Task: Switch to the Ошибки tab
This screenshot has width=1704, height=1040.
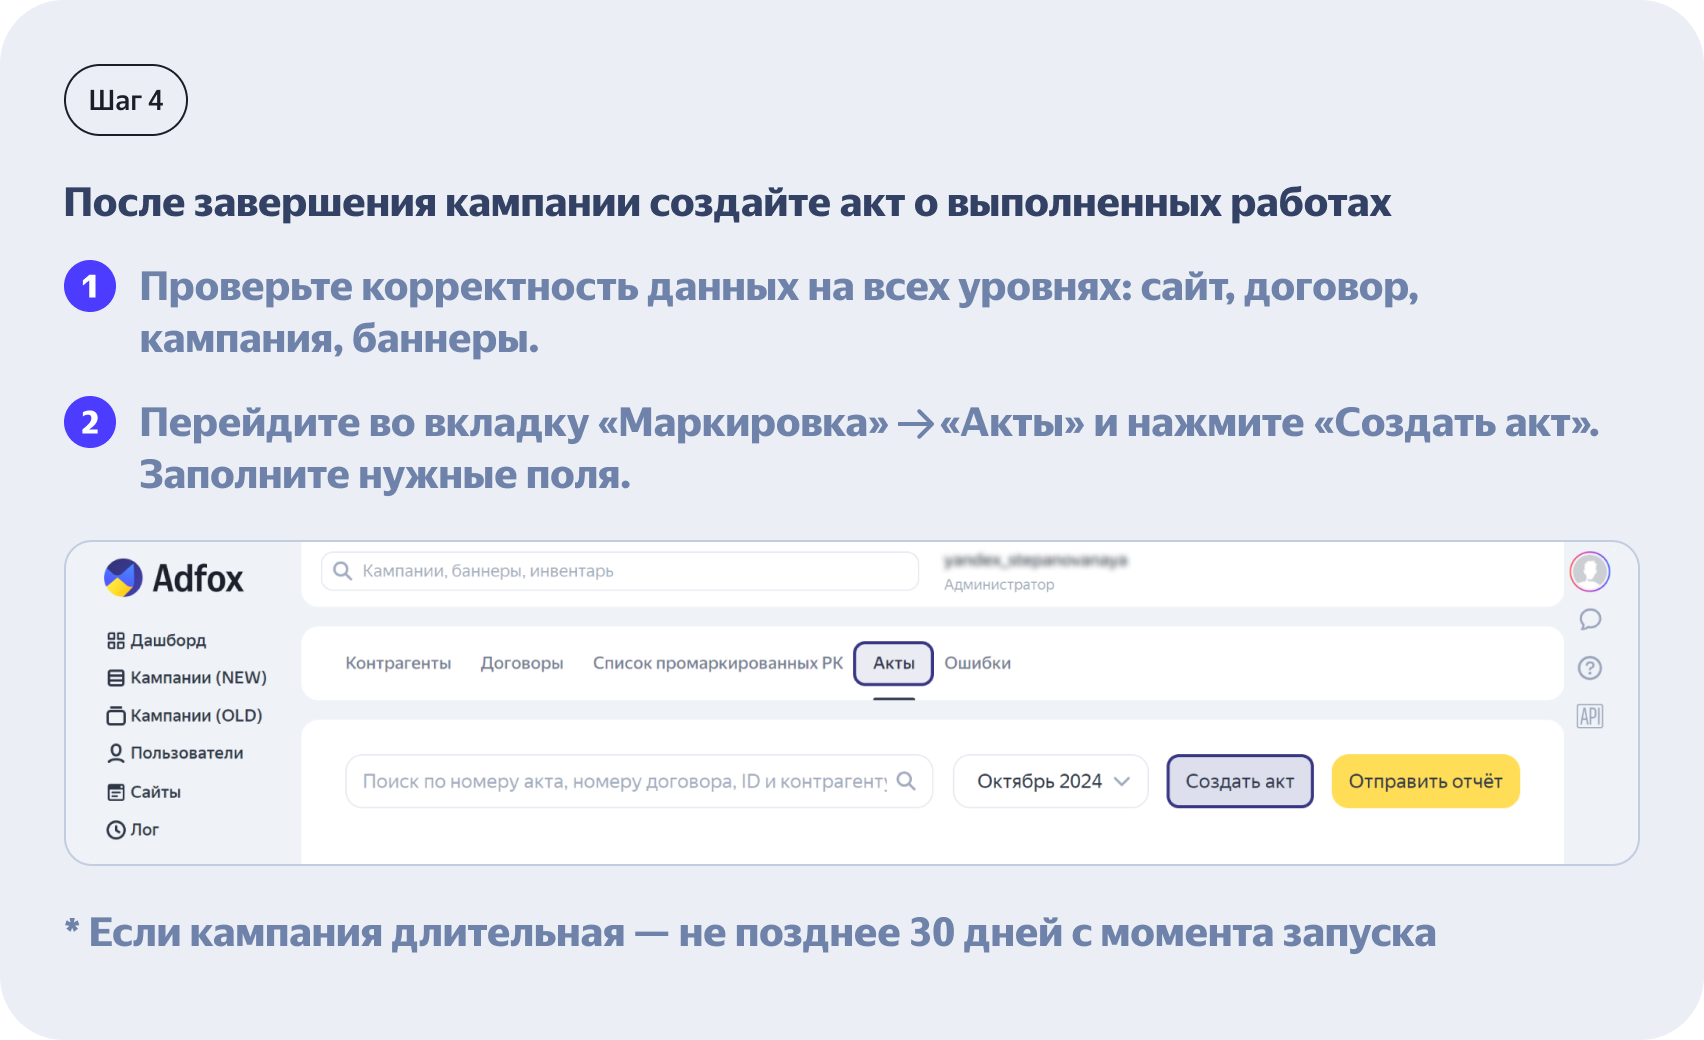Action: (x=978, y=664)
